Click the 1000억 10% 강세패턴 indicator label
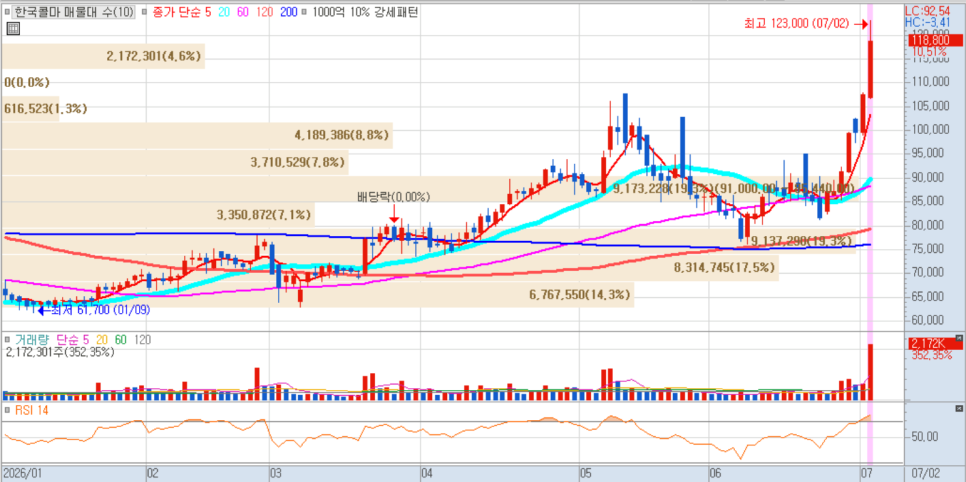The width and height of the screenshot is (966, 482). (365, 11)
